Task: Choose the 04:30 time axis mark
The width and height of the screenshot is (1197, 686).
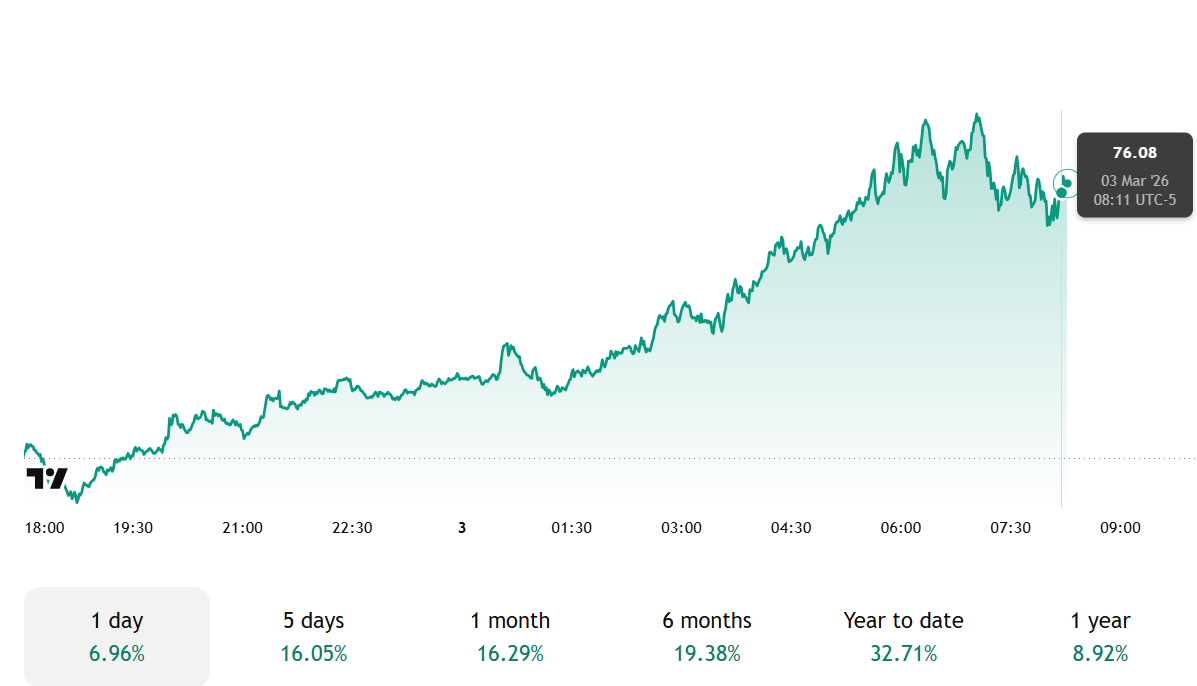Action: coord(791,528)
